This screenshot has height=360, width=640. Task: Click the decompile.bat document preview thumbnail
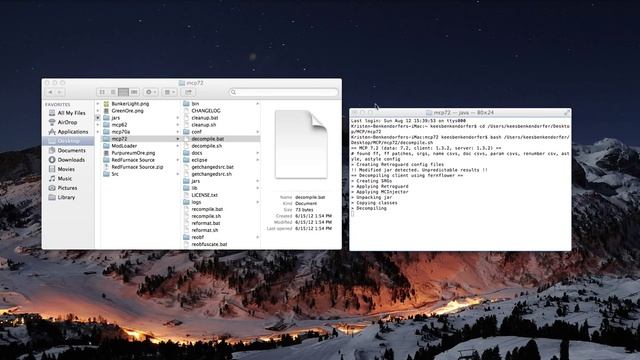coord(301,144)
